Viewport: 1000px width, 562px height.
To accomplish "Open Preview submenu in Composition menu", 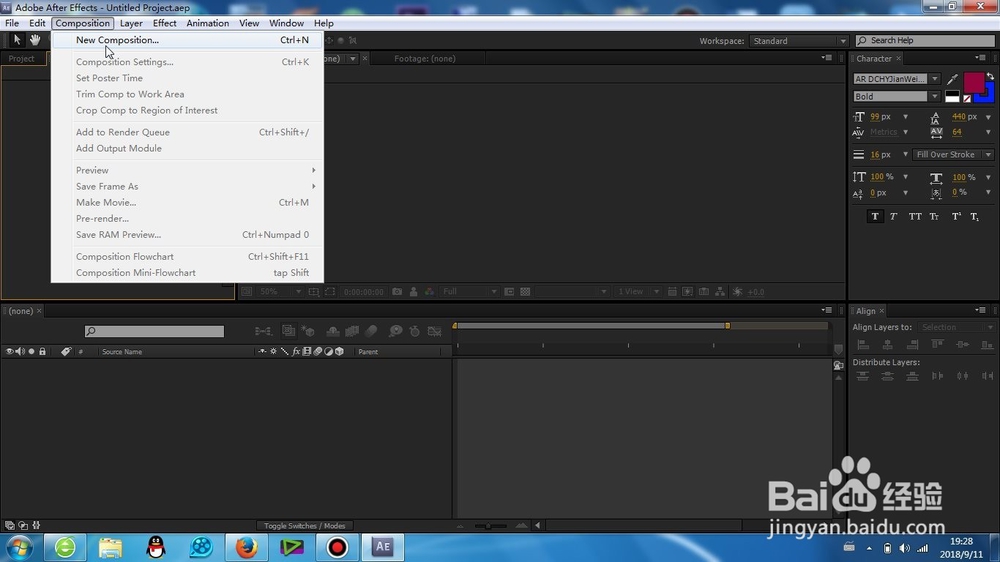I will pyautogui.click(x=188, y=170).
